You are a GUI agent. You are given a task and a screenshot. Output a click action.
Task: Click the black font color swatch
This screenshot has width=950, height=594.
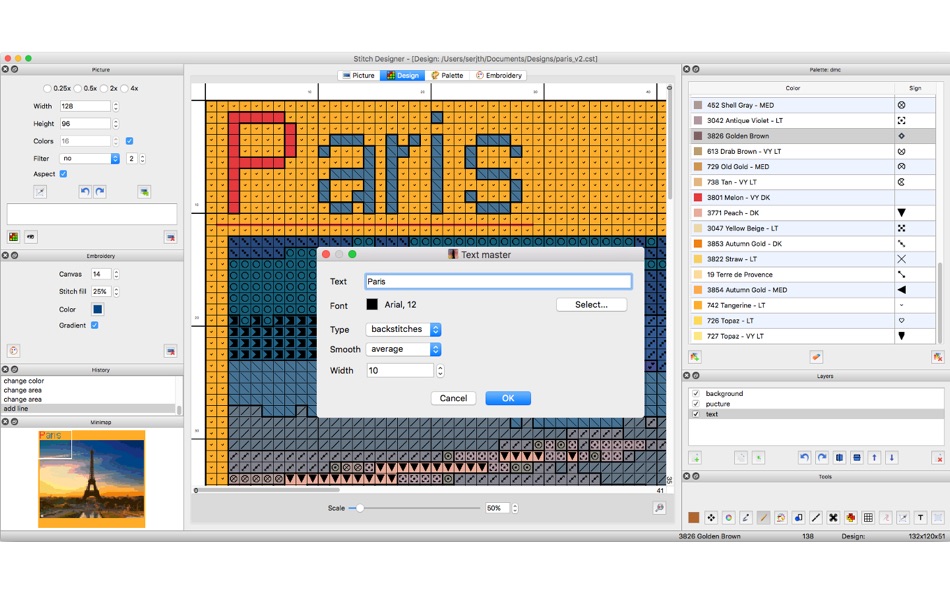[x=372, y=305]
